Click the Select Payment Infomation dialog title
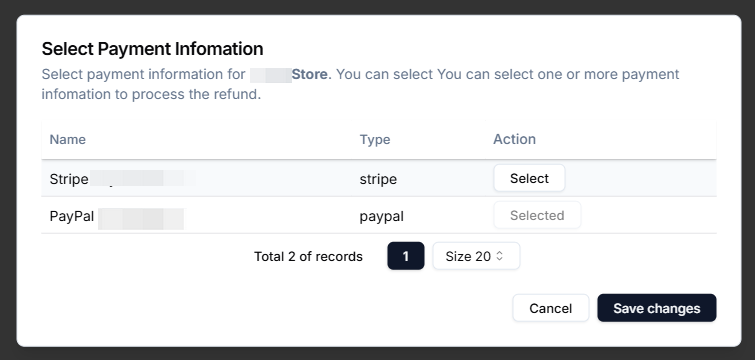This screenshot has width=755, height=360. (152, 49)
